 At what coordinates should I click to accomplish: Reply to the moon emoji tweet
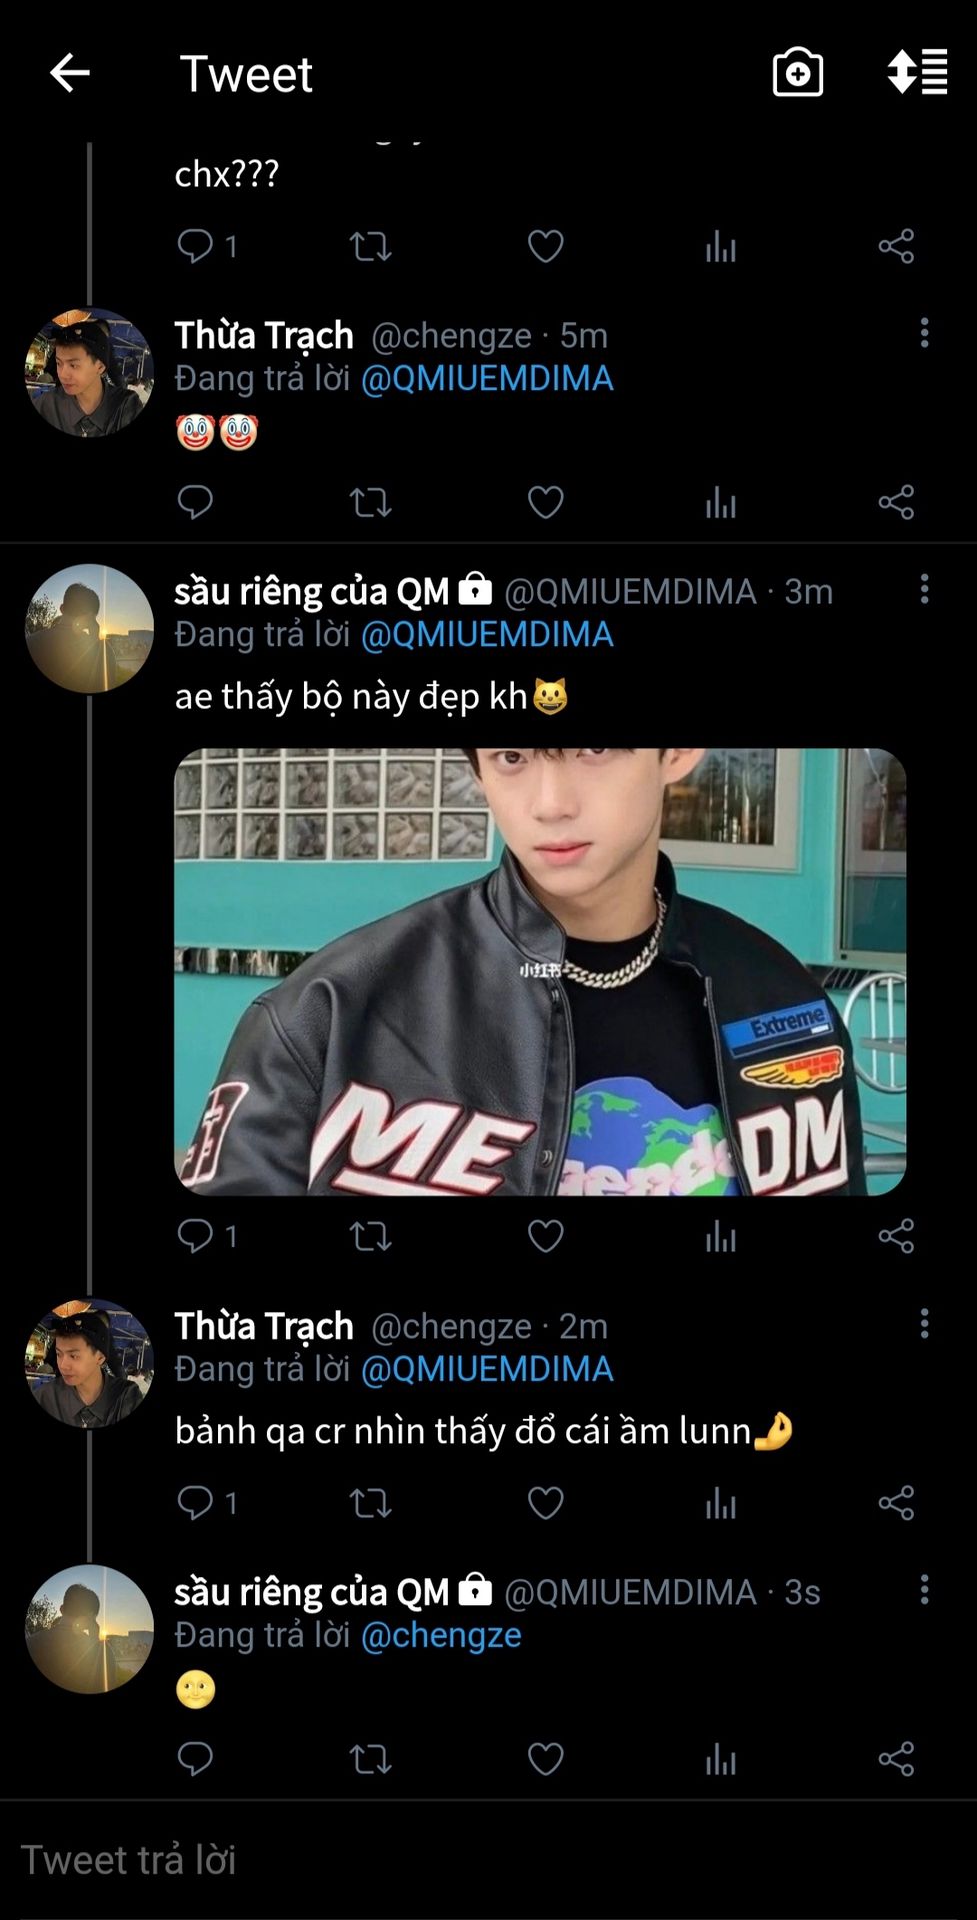195,1759
